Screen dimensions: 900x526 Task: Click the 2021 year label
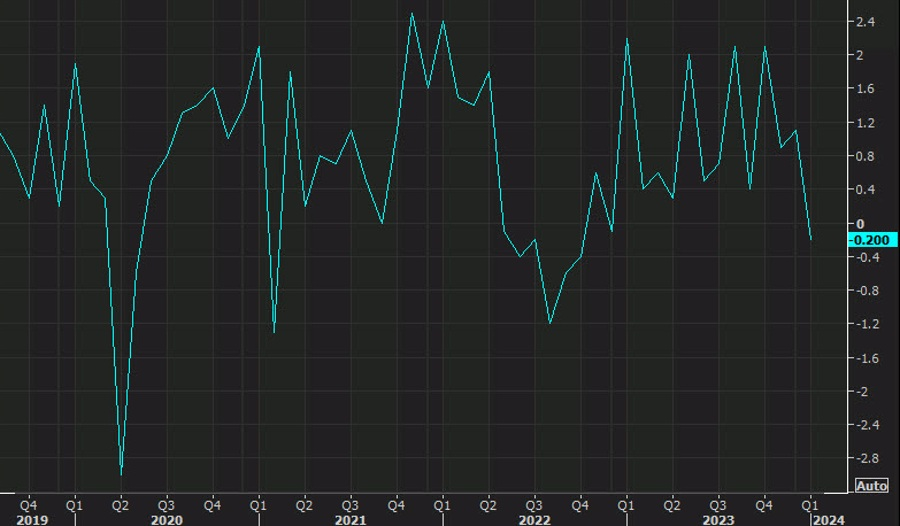351,520
